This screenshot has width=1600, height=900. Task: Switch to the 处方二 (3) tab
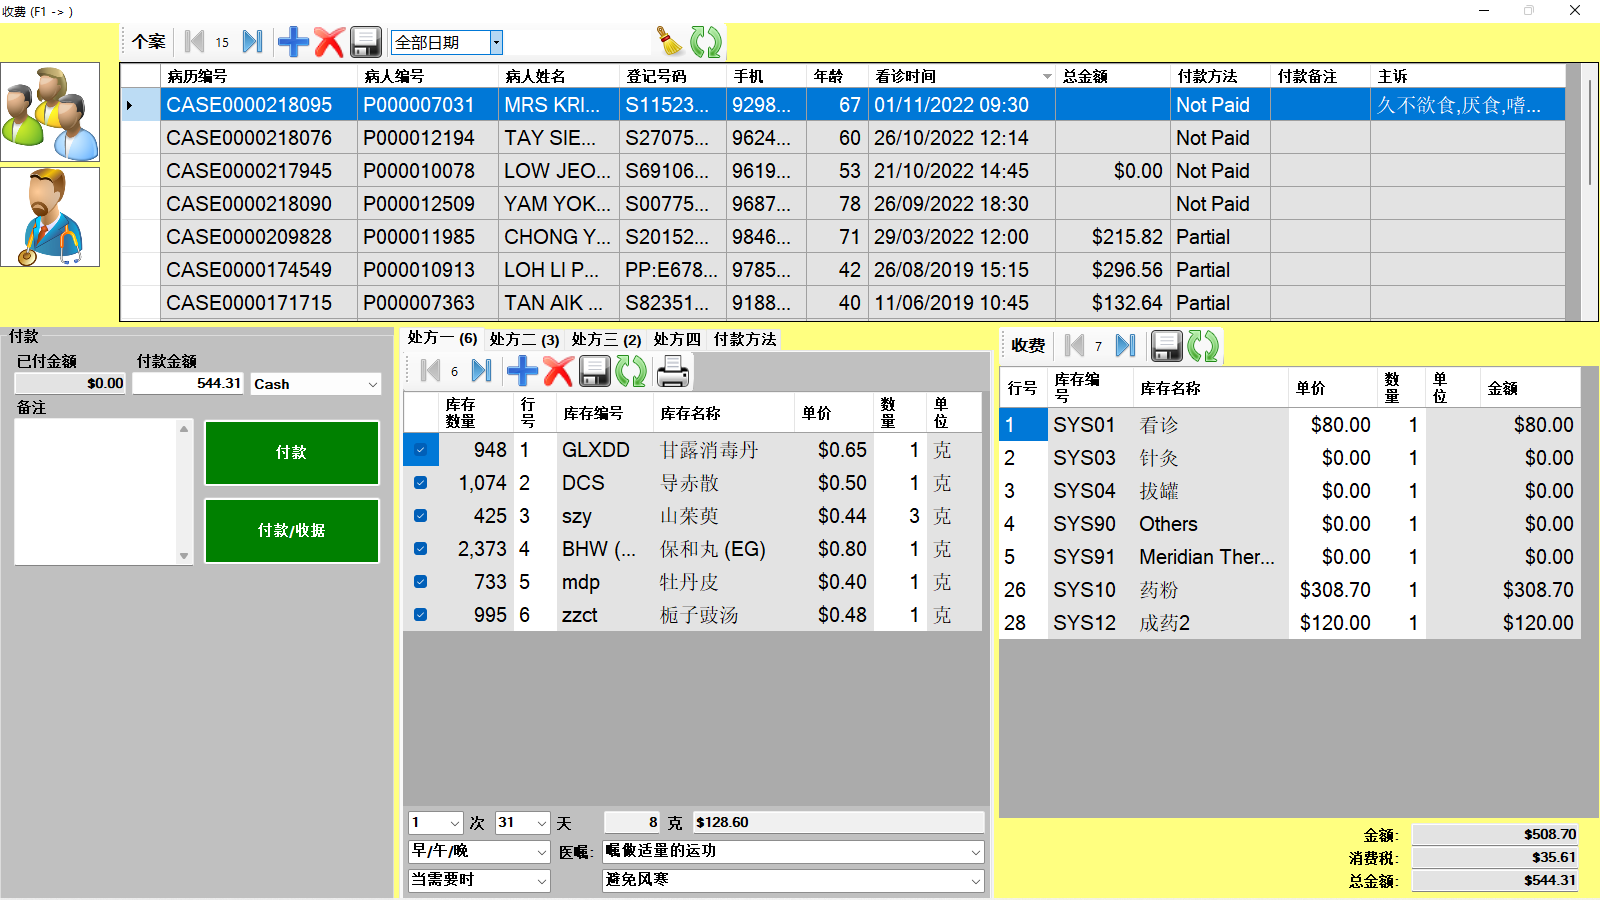(x=524, y=340)
